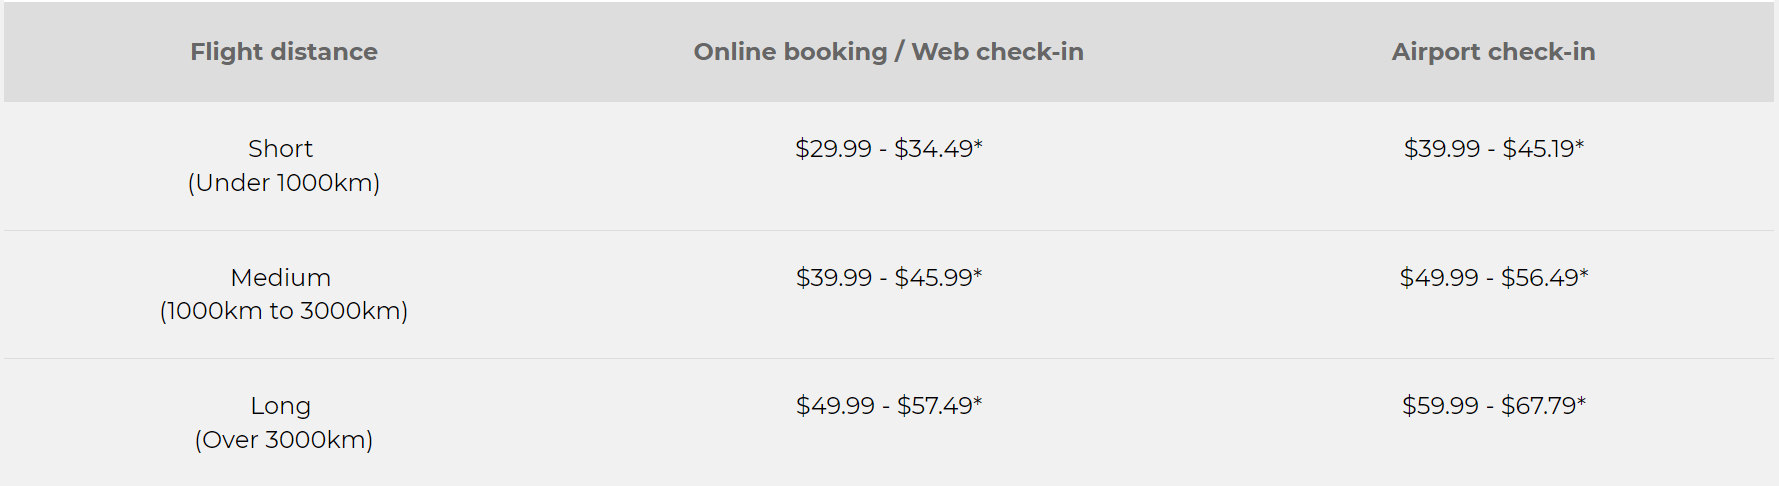
Task: Select the $45.99* medium online price
Action: tap(938, 278)
